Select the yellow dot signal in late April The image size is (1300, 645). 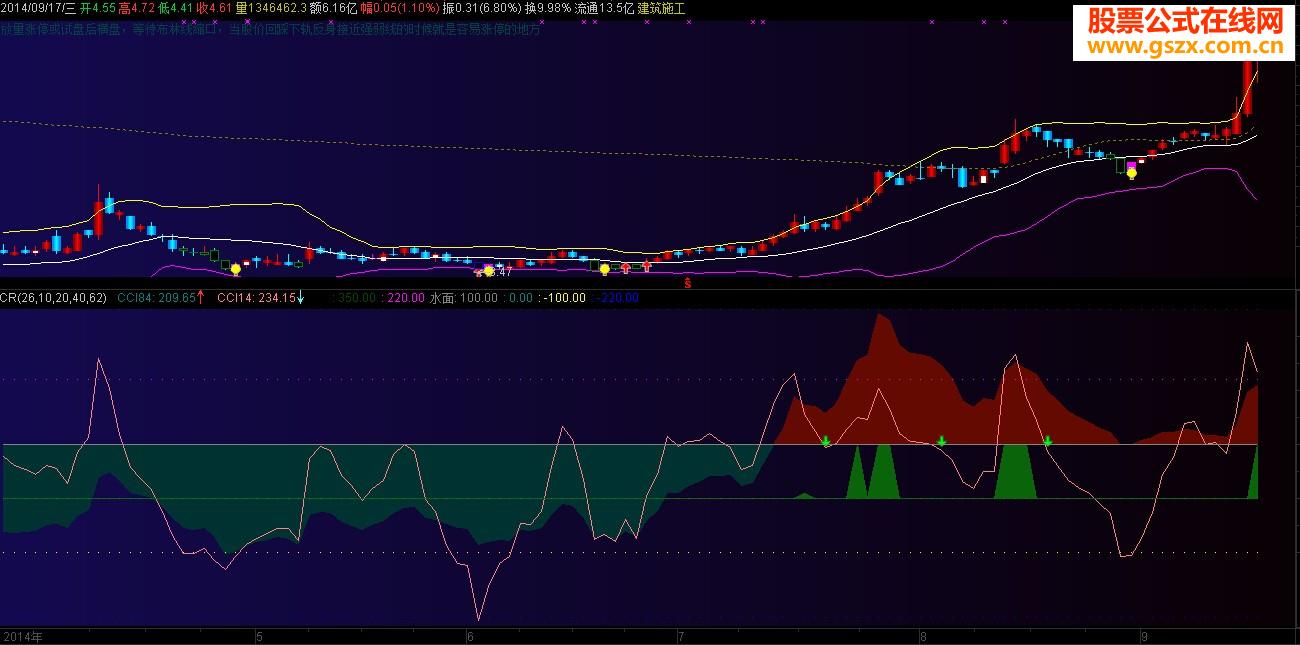(235, 269)
